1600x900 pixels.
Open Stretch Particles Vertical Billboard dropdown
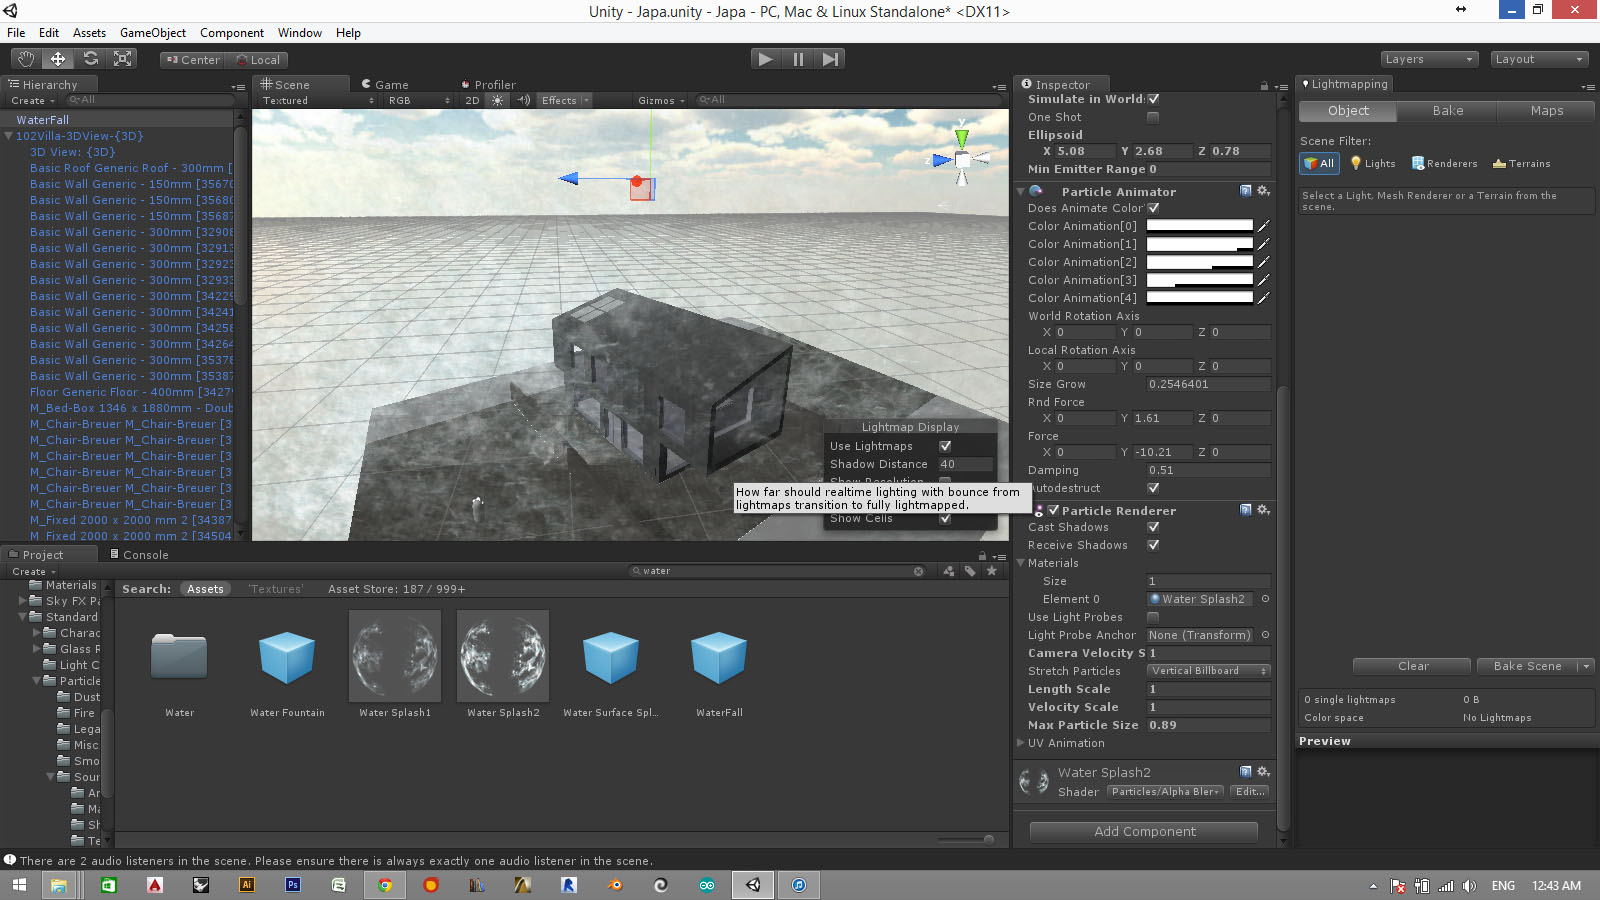point(1208,671)
